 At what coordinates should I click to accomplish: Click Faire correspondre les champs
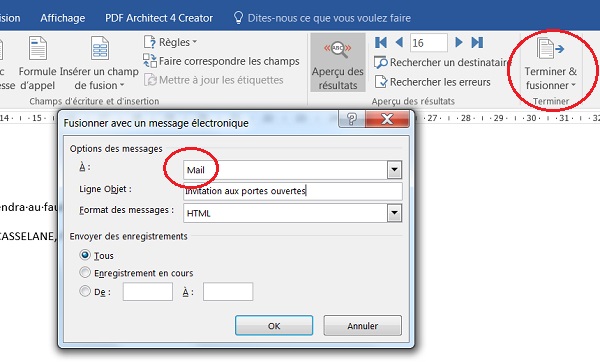(x=221, y=61)
